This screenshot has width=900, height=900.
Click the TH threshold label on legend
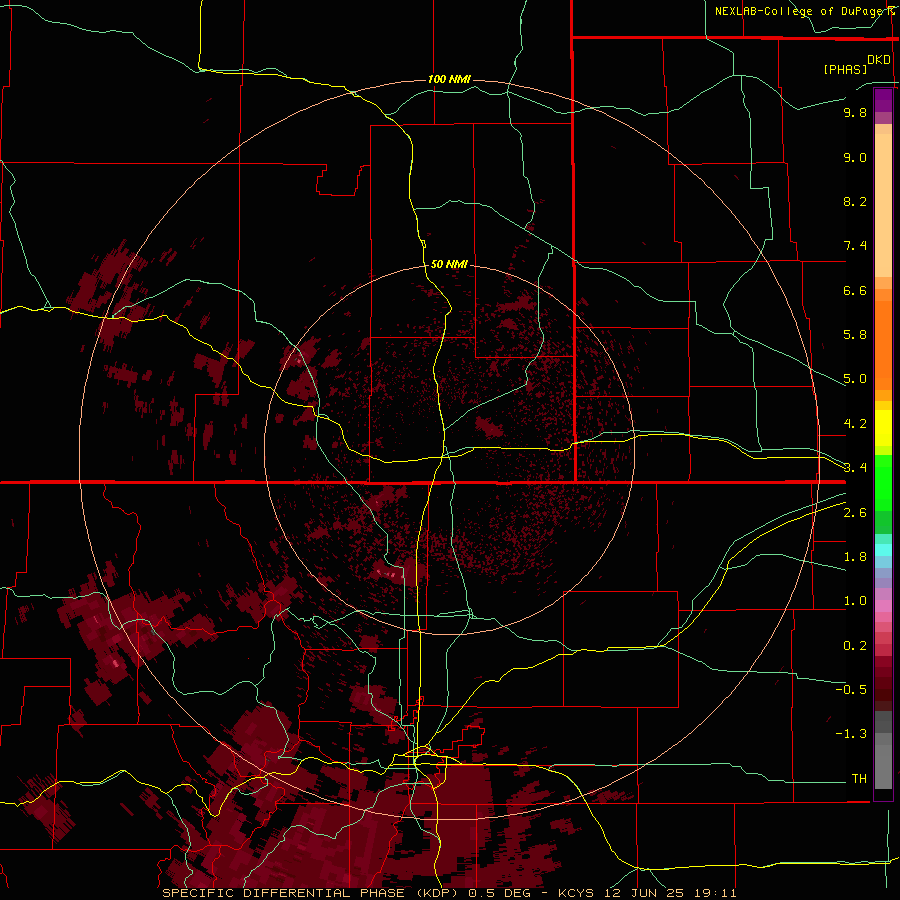tap(859, 779)
